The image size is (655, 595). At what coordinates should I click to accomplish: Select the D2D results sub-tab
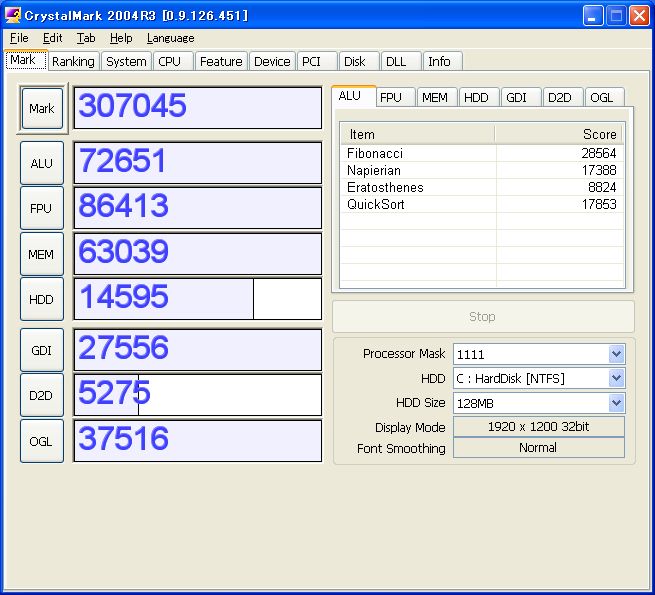click(x=562, y=98)
